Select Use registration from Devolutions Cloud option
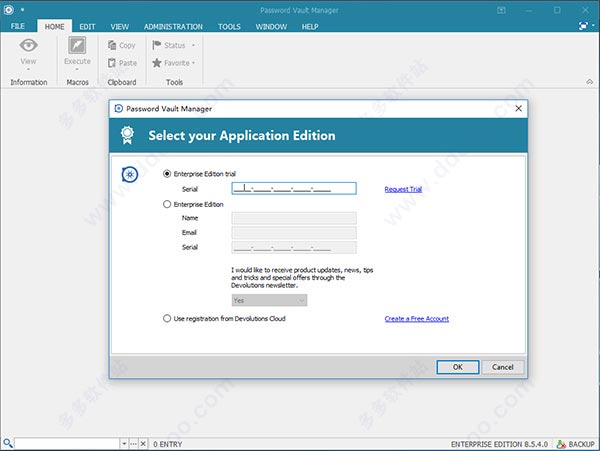 click(x=167, y=318)
